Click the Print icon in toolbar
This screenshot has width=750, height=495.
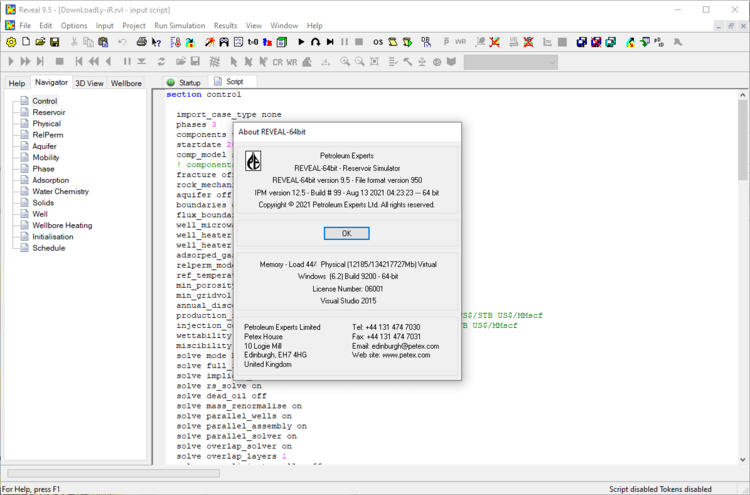click(x=142, y=42)
